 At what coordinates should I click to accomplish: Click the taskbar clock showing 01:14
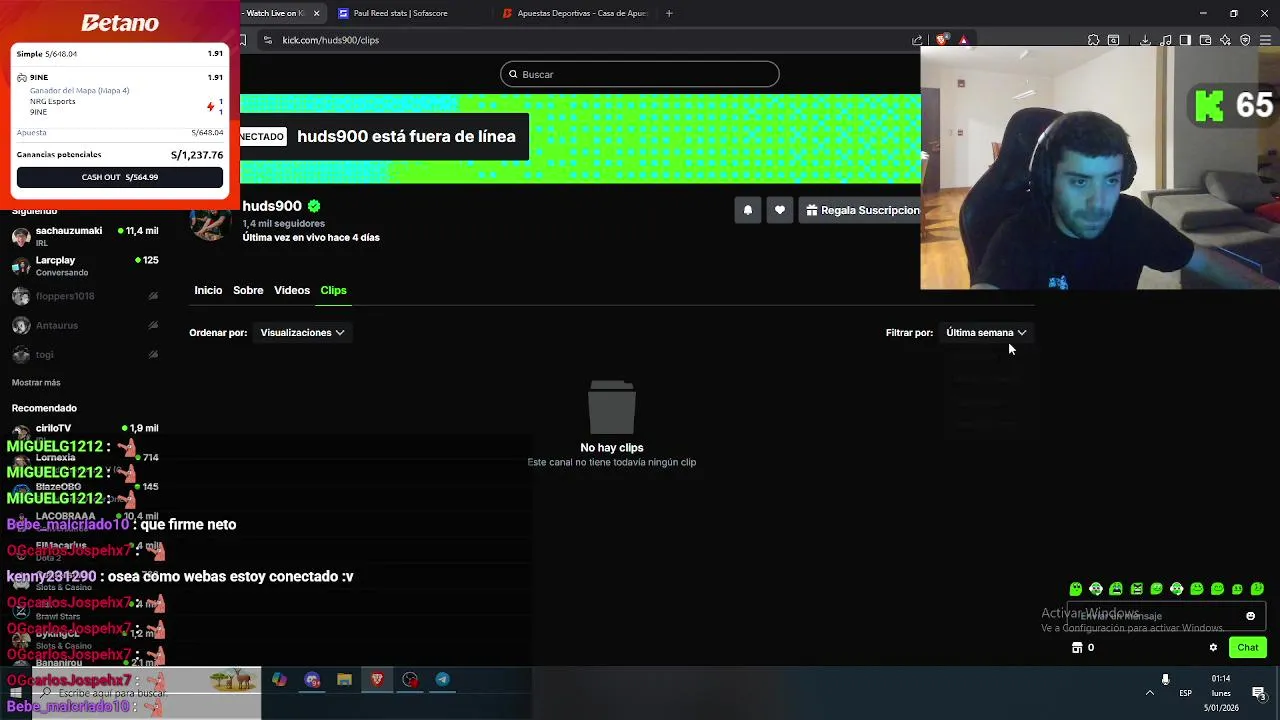tap(1221, 693)
